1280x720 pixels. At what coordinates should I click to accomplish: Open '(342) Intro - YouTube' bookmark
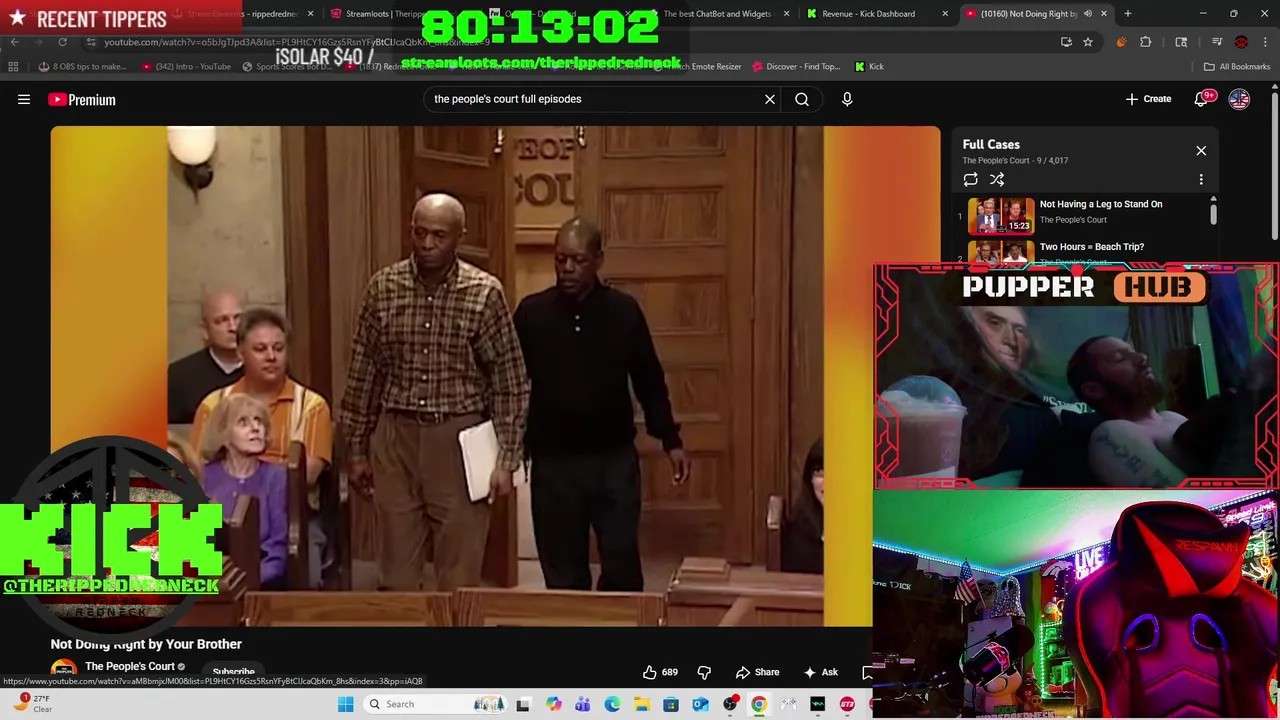[x=186, y=67]
